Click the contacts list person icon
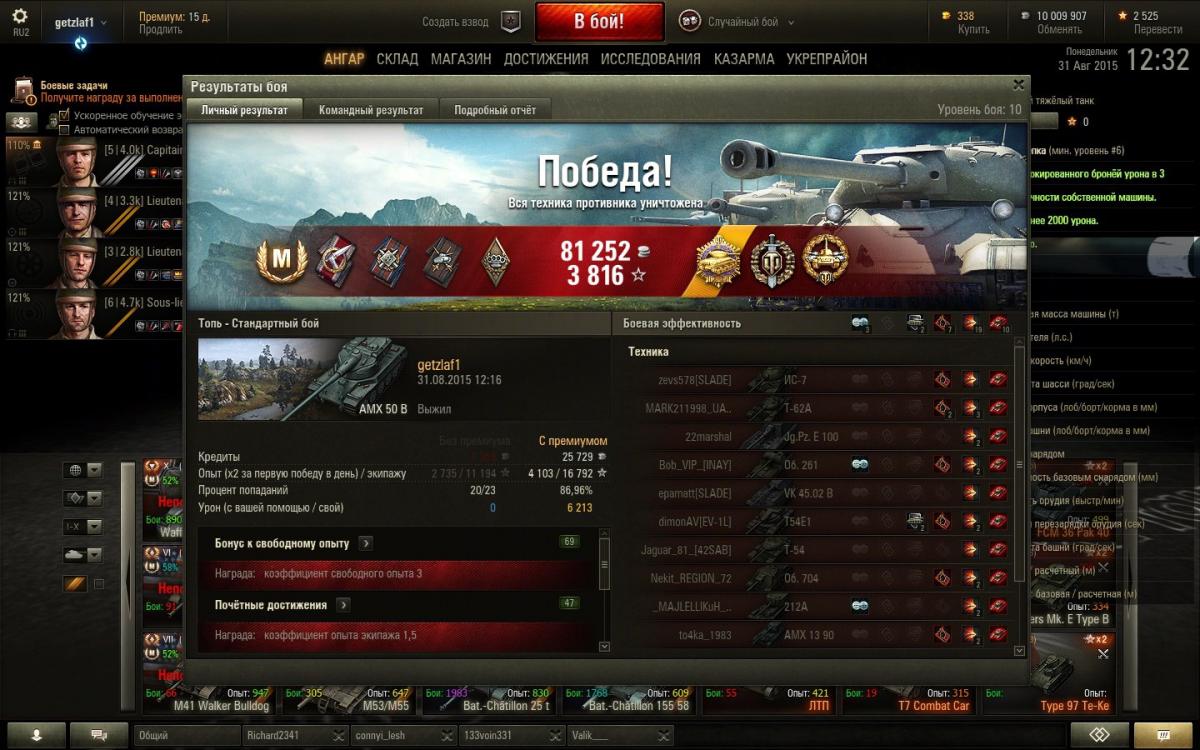This screenshot has width=1200, height=750. click(36, 735)
